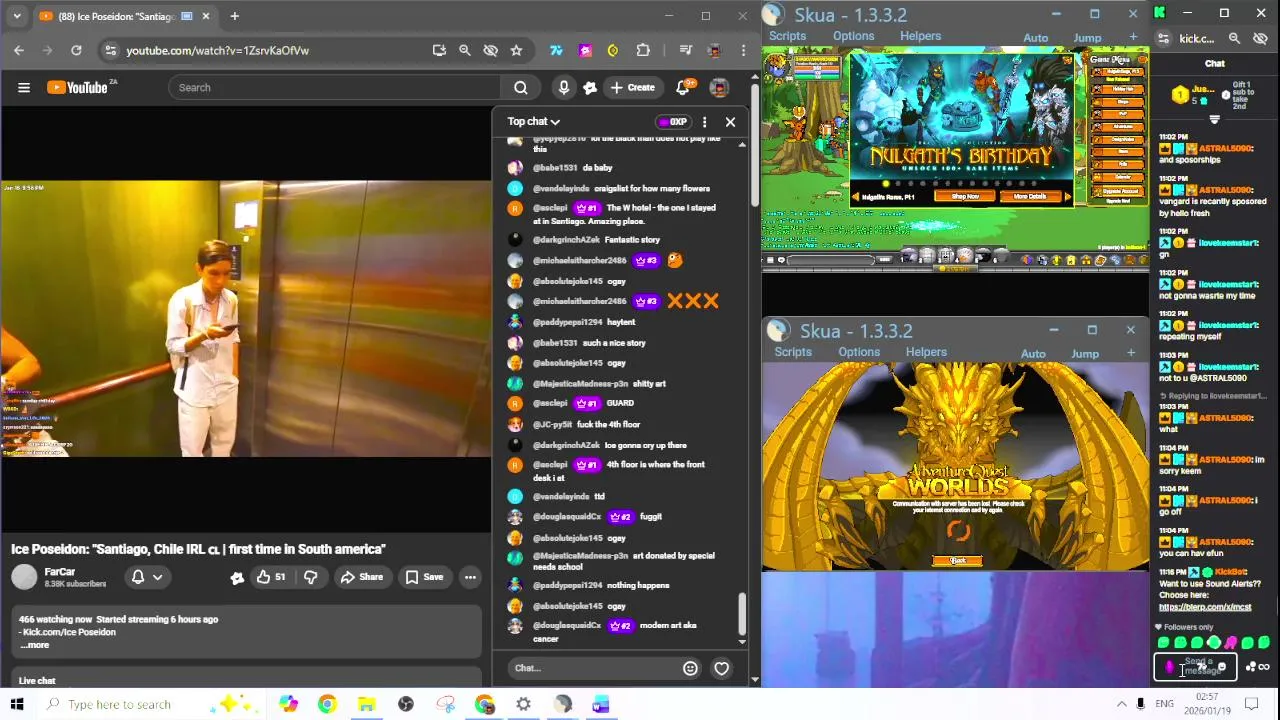The width and height of the screenshot is (1280, 720).
Task: Open Word from the taskbar
Action: [601, 704]
